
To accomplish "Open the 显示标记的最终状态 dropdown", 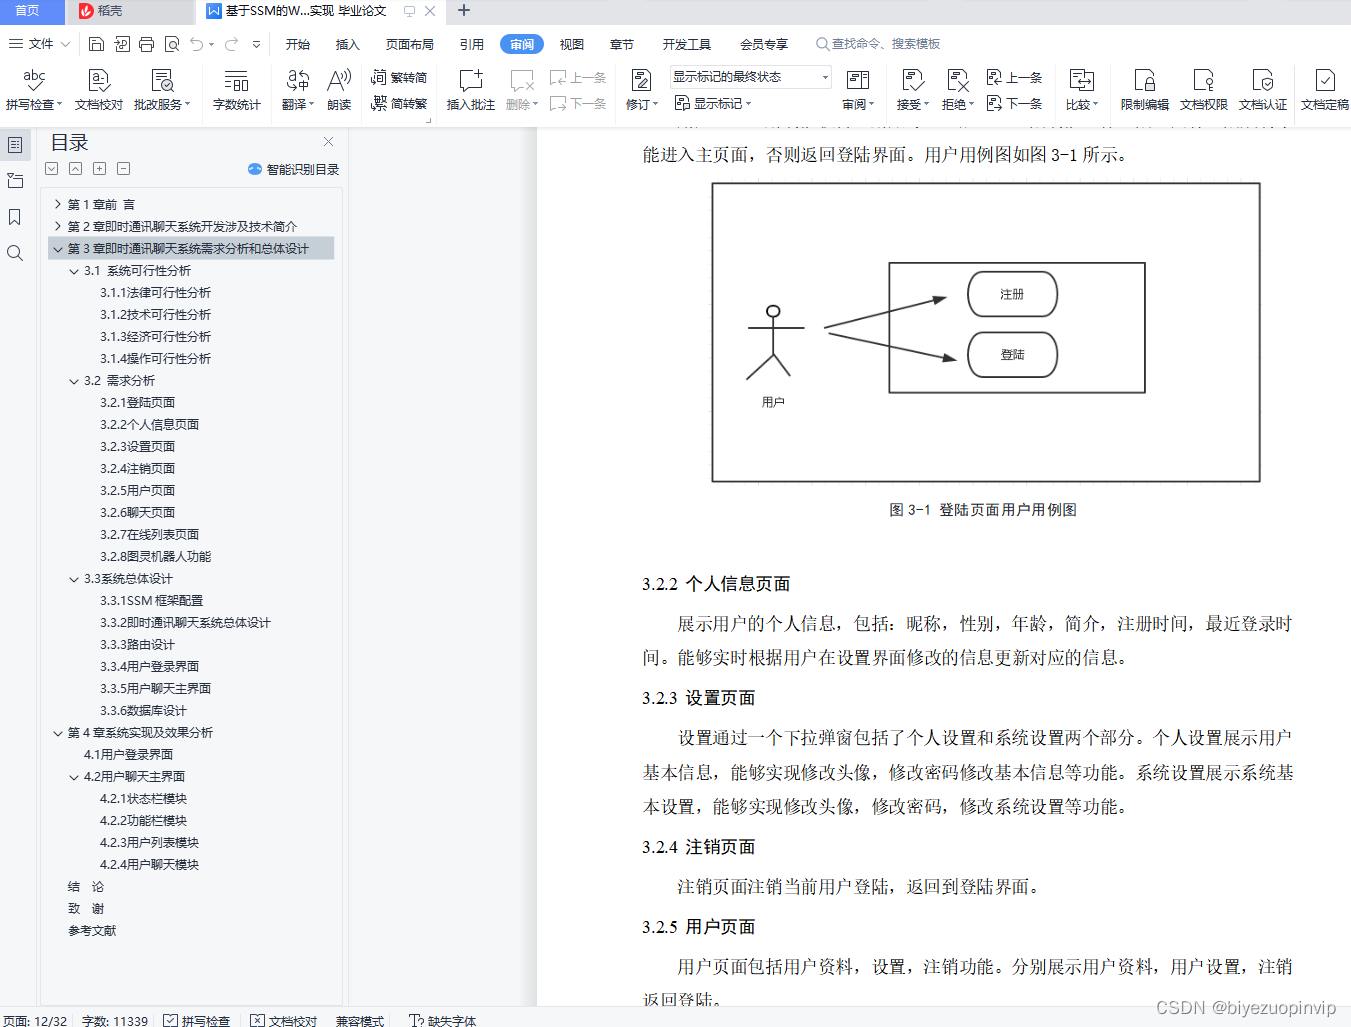I will [750, 77].
